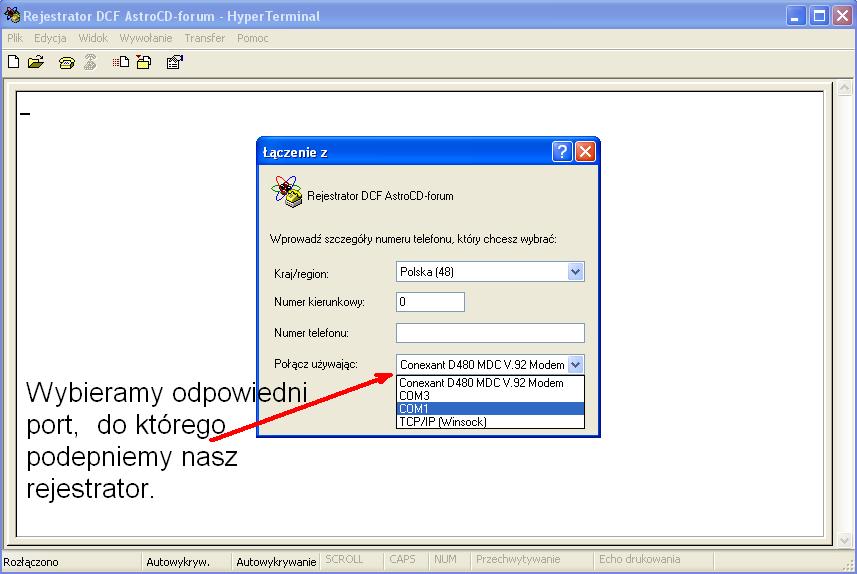Click the Autowykrywanie status bar entry

coord(277,562)
